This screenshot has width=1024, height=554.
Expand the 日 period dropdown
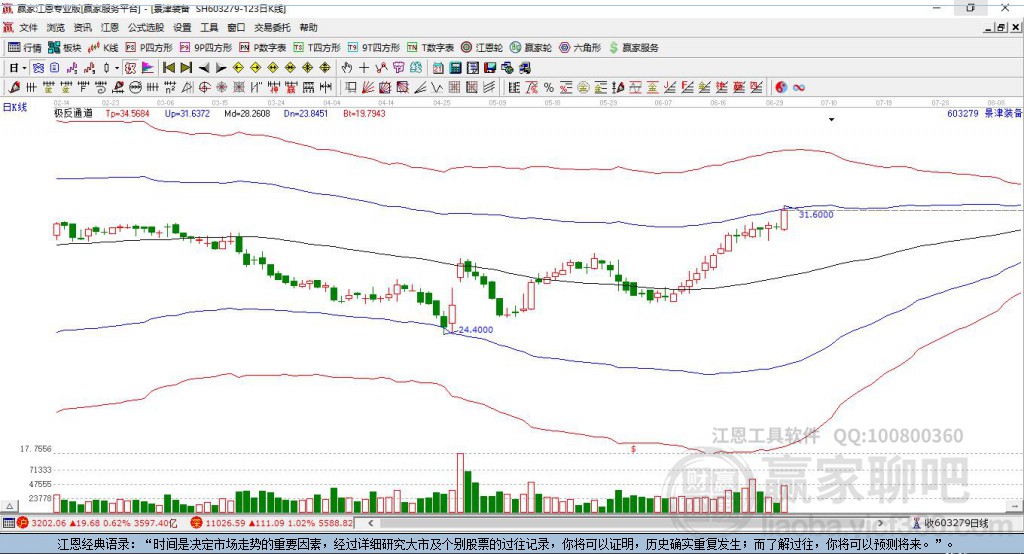pyautogui.click(x=24, y=68)
